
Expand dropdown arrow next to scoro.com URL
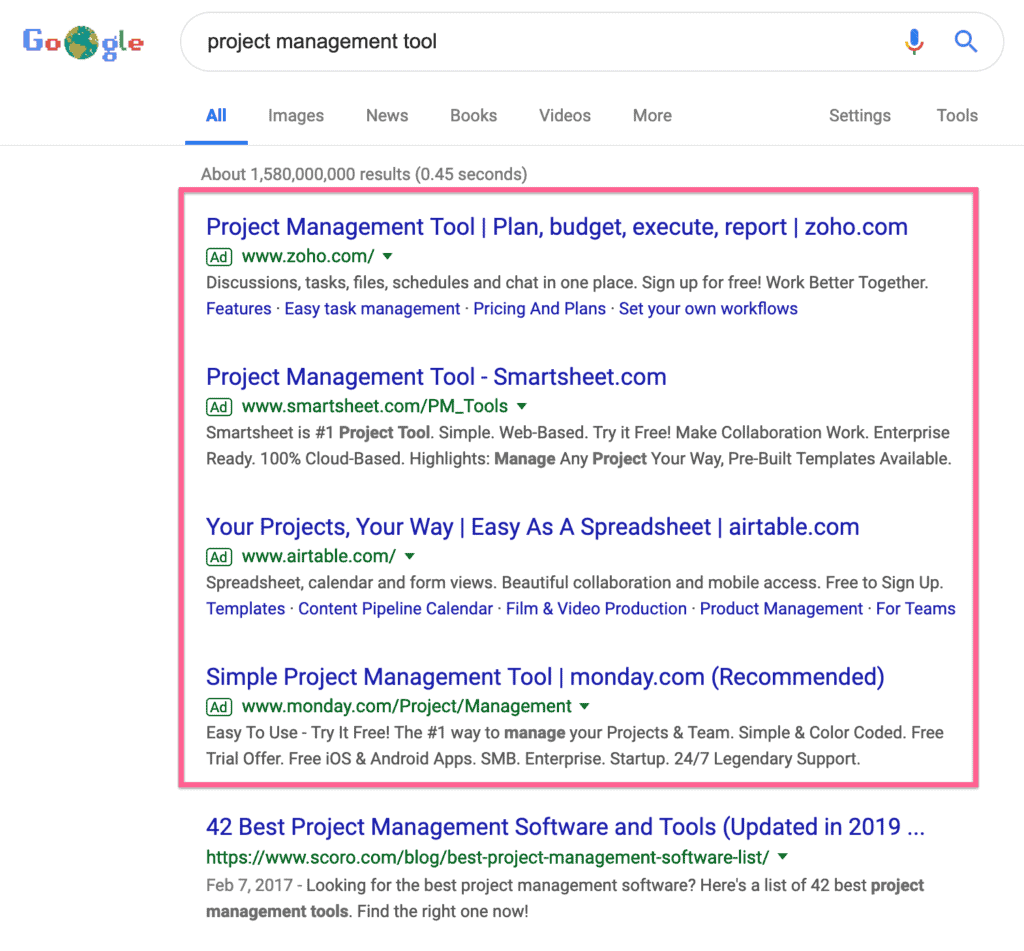coord(783,856)
